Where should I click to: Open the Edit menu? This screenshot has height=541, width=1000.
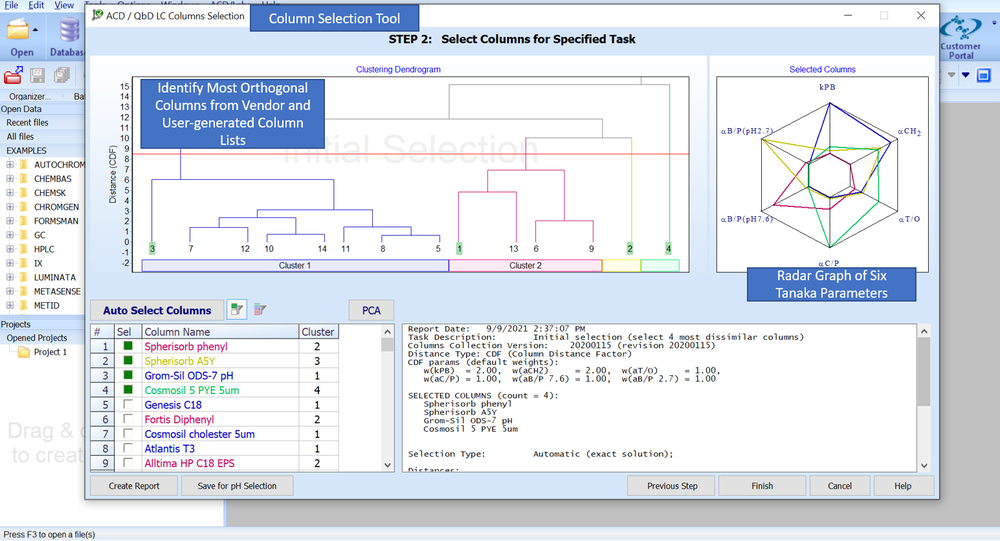(36, 5)
